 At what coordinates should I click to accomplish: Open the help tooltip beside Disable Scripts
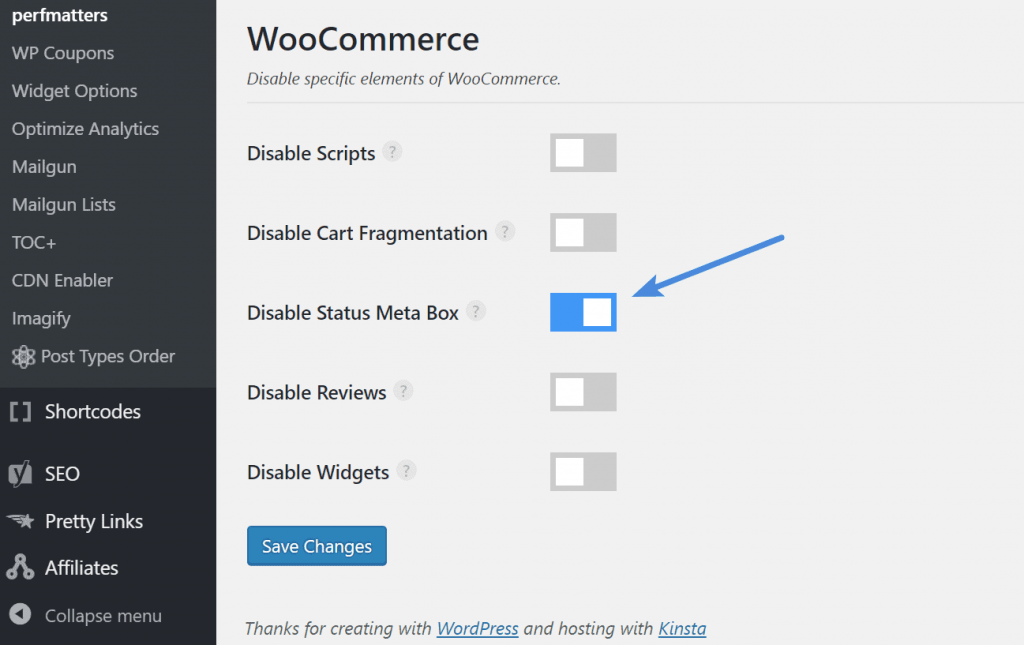[393, 150]
